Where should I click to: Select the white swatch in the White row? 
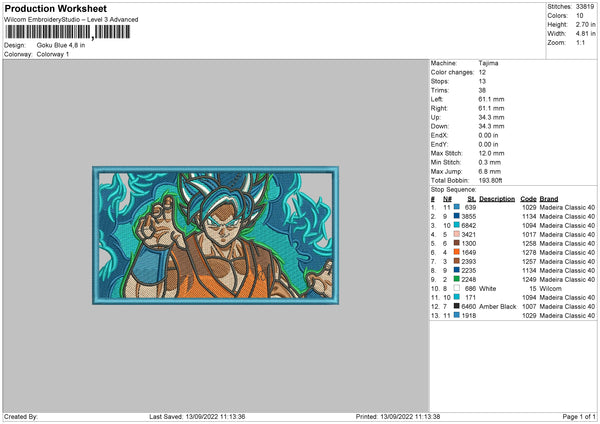(x=457, y=288)
